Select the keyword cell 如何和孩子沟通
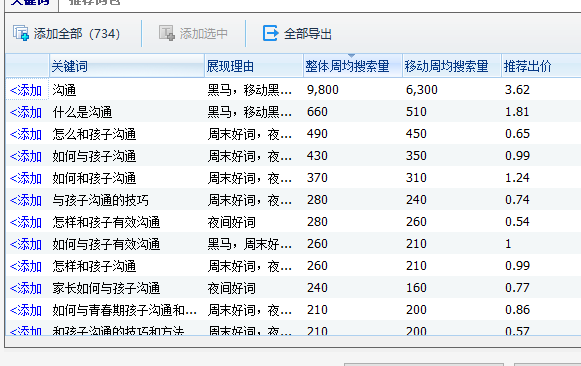581x366 pixels. [94, 178]
